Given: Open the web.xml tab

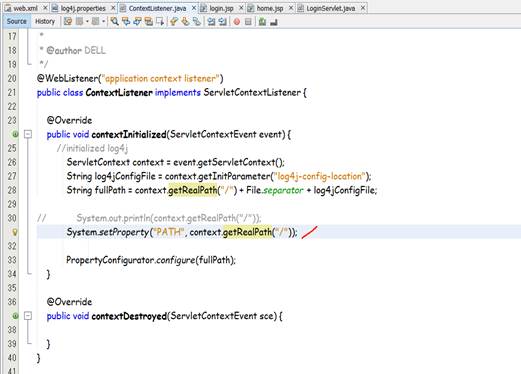Looking at the screenshot, I should (25, 8).
